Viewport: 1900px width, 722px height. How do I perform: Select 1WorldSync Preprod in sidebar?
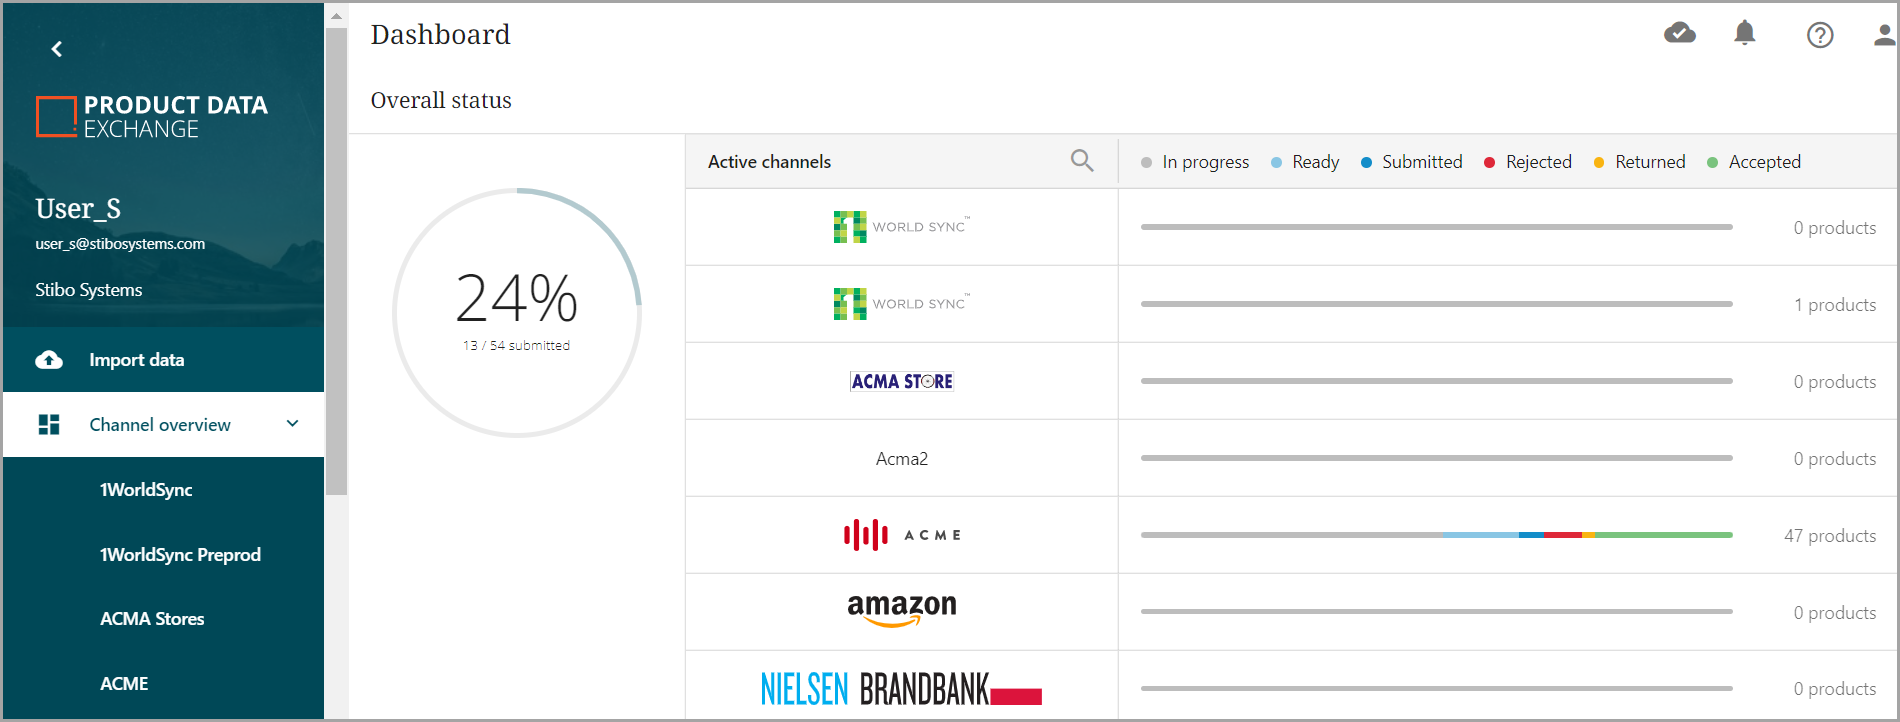pyautogui.click(x=180, y=555)
